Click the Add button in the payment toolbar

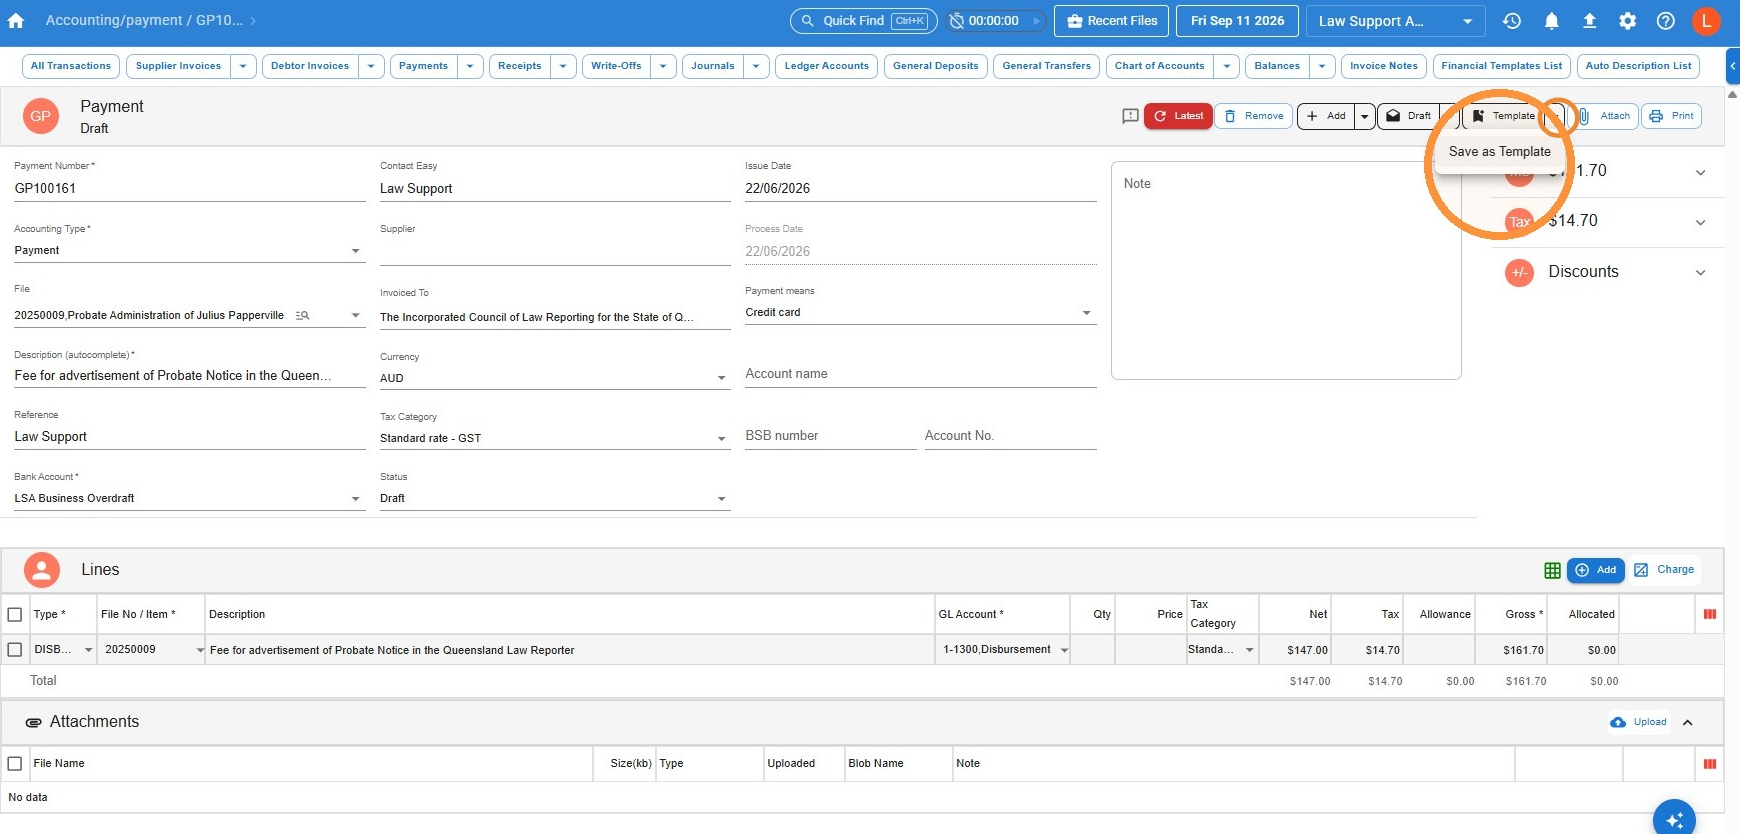tap(1326, 116)
